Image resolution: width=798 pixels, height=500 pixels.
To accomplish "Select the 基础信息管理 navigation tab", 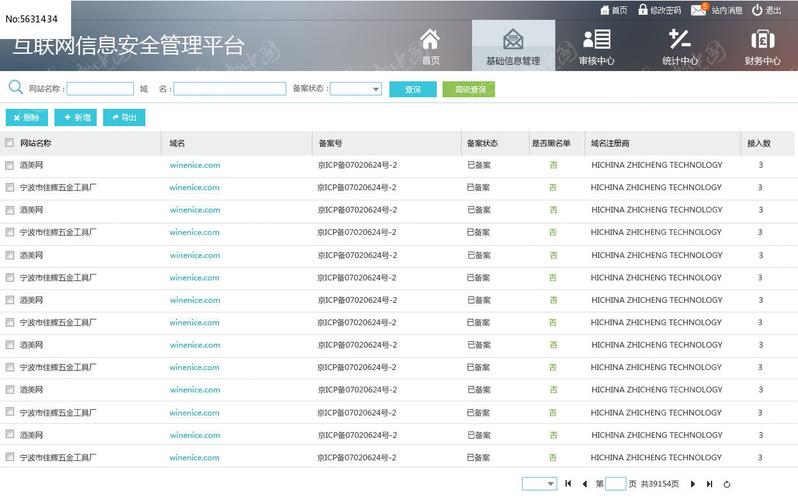I will click(x=513, y=46).
